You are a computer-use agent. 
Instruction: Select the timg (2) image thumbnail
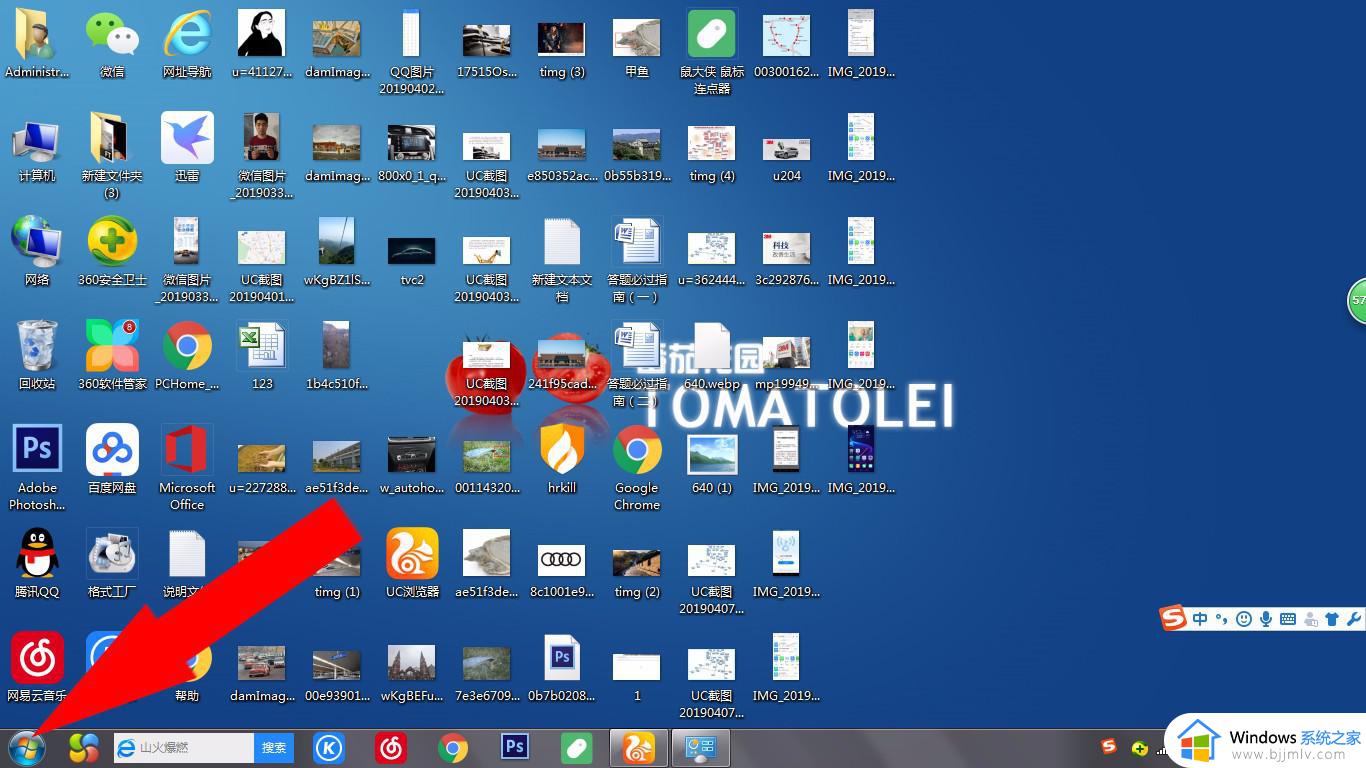(x=637, y=563)
